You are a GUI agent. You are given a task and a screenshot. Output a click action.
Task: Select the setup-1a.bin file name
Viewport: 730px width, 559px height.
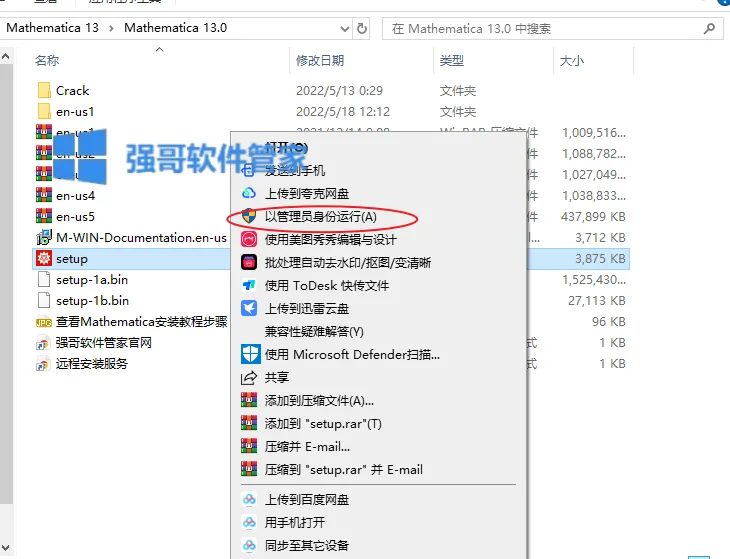click(92, 279)
